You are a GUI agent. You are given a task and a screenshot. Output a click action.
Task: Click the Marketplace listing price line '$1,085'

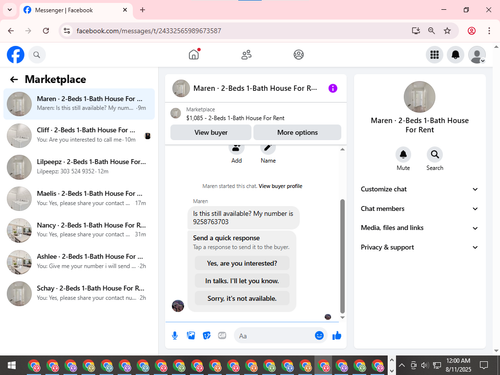(235, 118)
